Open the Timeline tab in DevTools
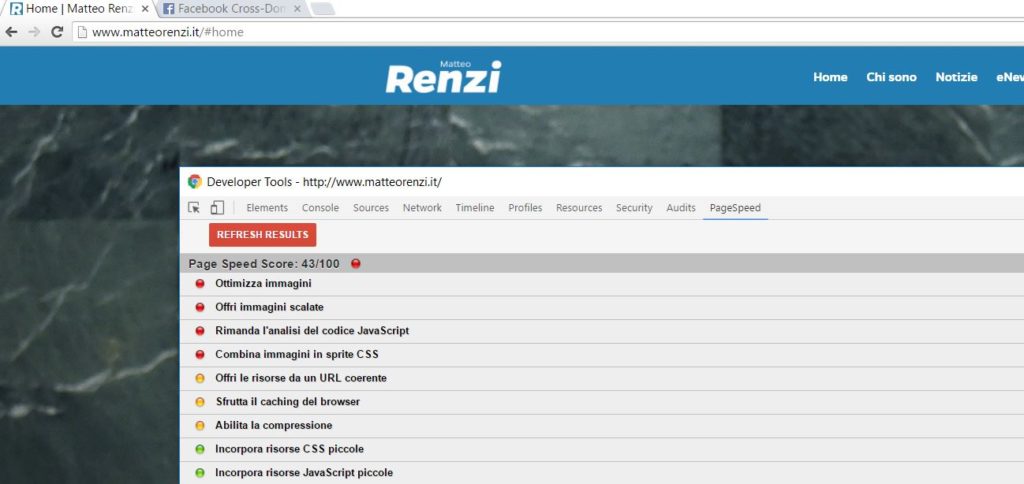 (475, 208)
